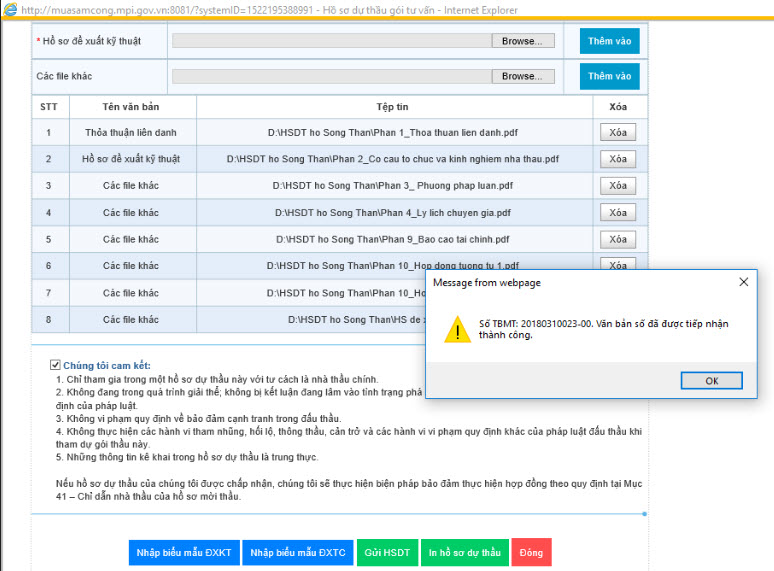The image size is (774, 571).
Task: Delete the Bao cao tai chinh.pdf row
Action: tap(617, 239)
